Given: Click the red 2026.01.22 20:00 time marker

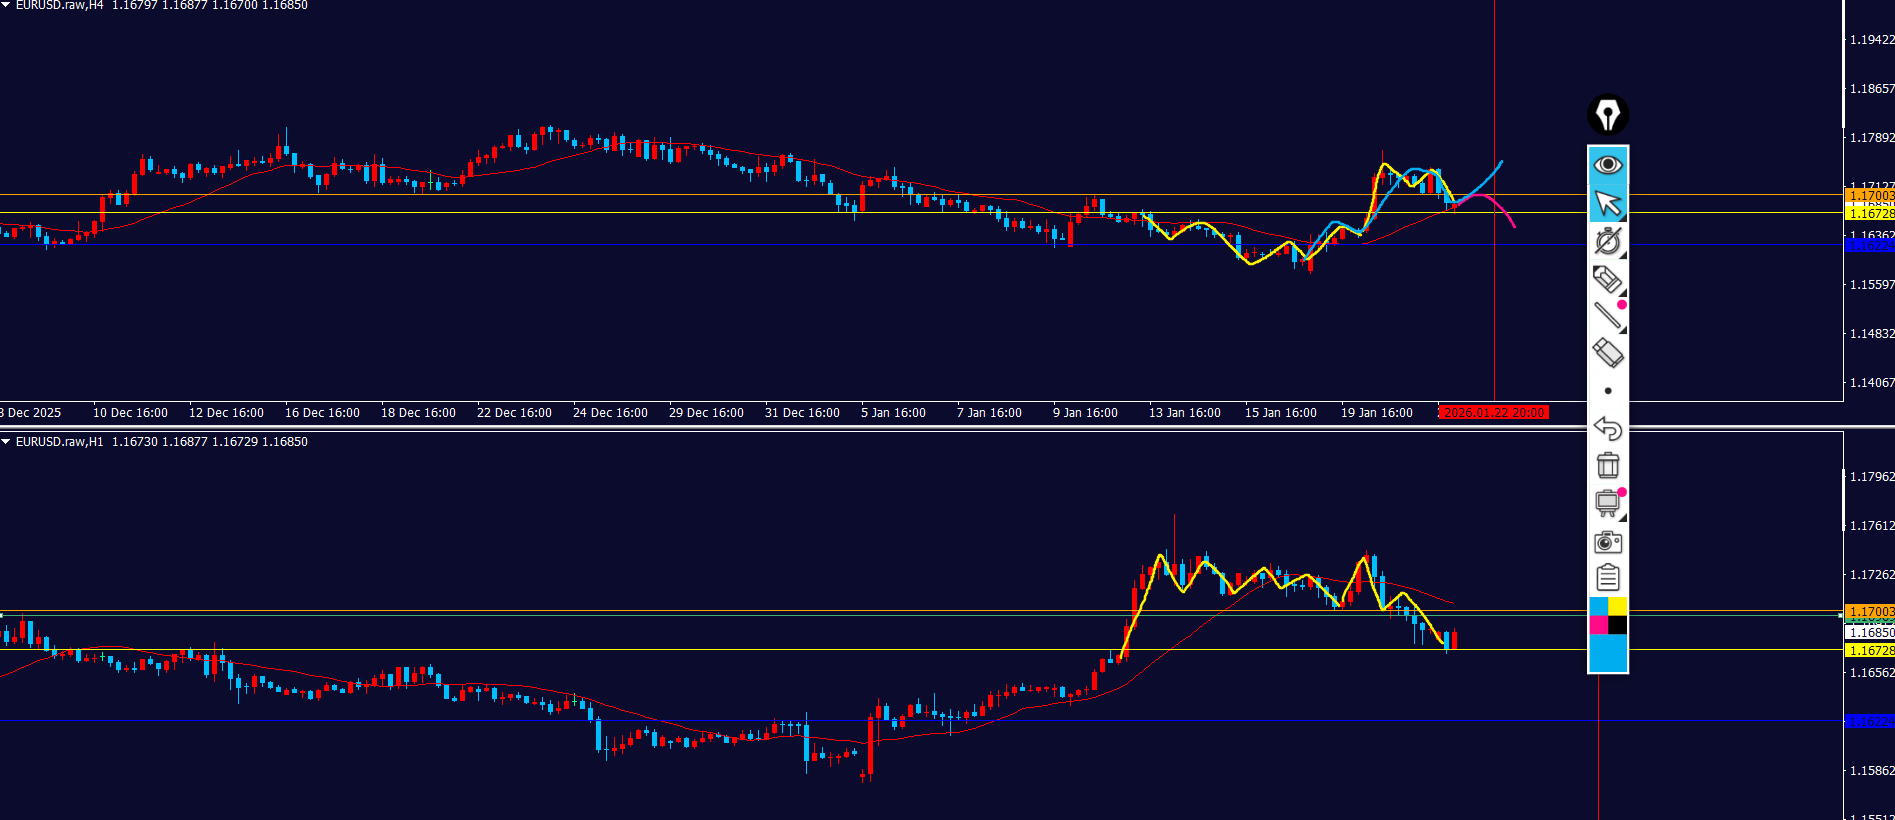Looking at the screenshot, I should tap(1494, 413).
